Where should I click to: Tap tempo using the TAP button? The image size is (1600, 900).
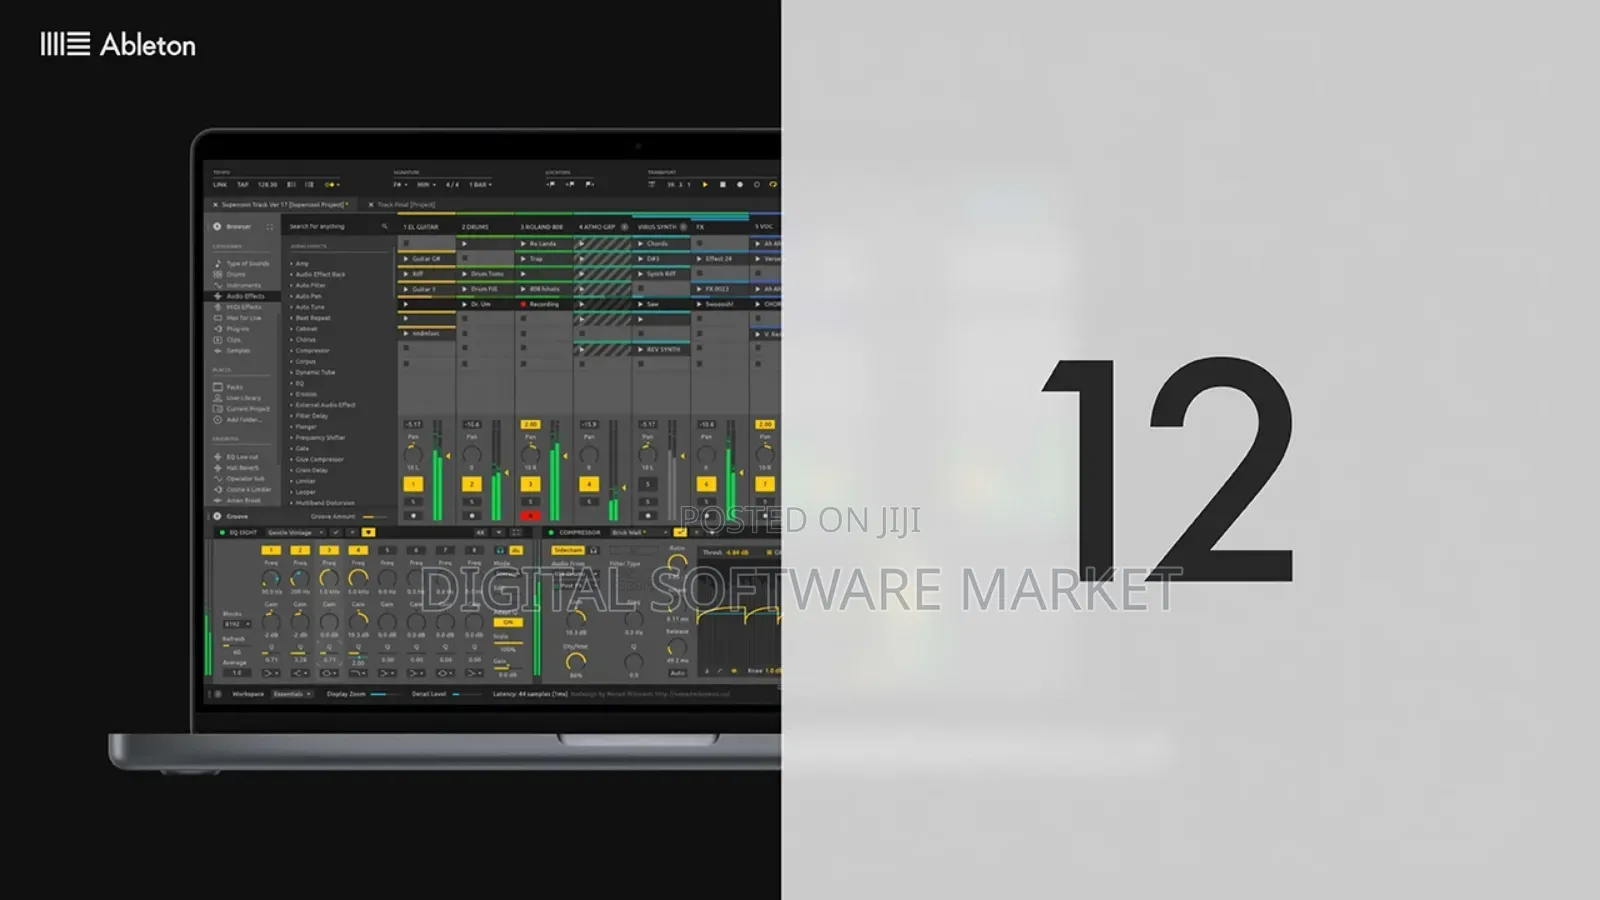(243, 185)
